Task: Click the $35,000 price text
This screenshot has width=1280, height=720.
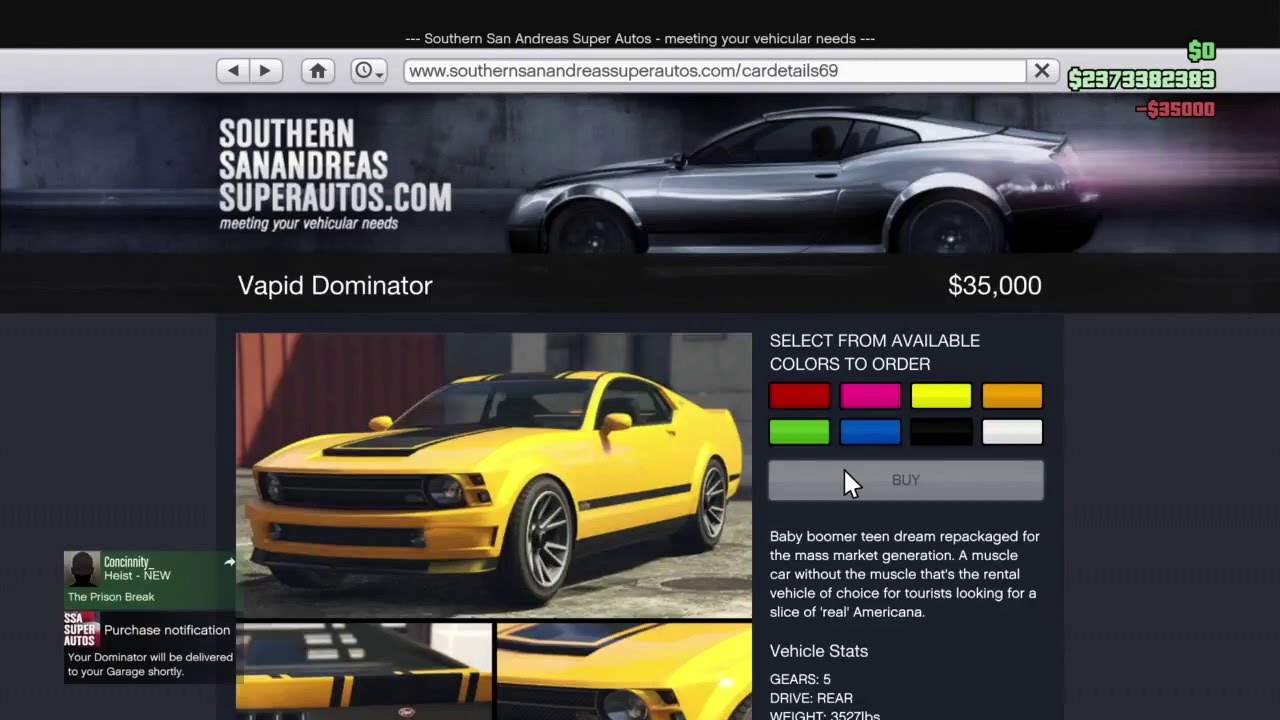Action: coord(995,285)
